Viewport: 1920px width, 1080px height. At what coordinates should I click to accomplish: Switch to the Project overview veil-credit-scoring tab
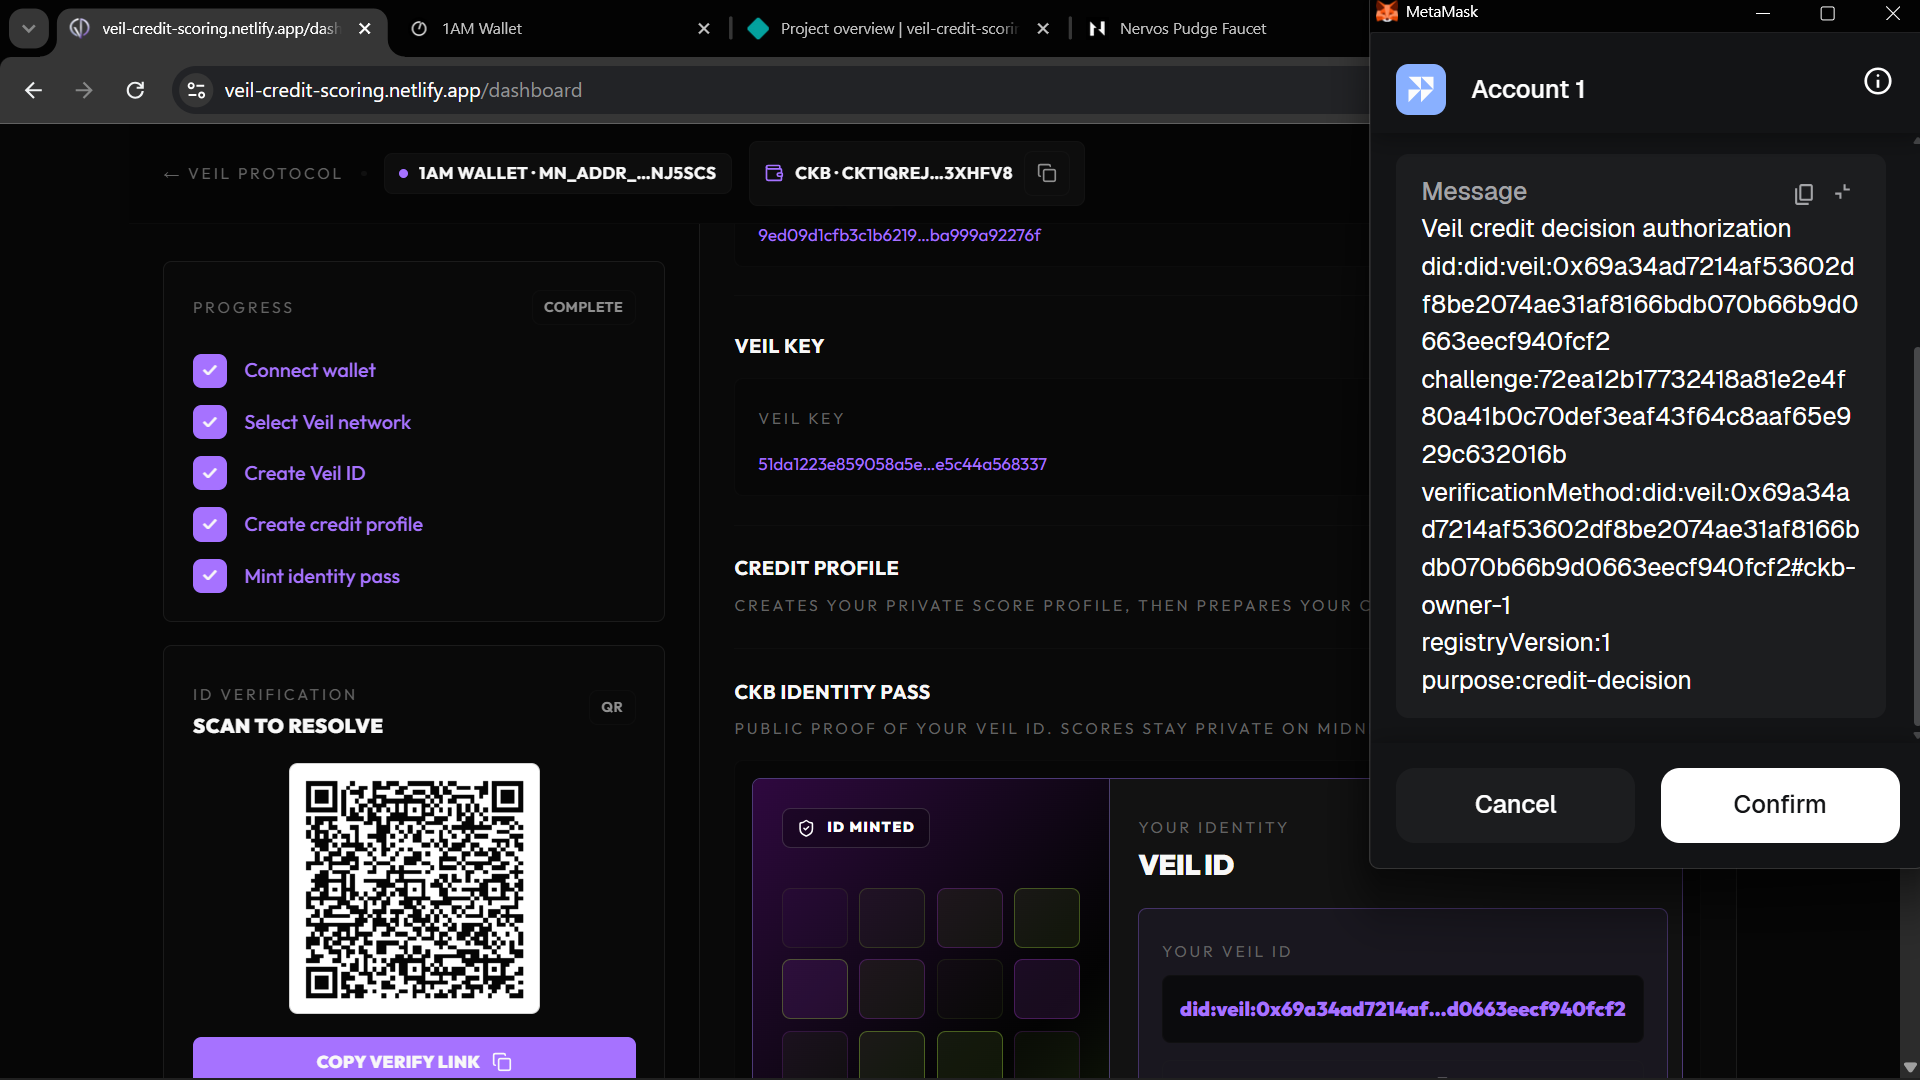[897, 29]
